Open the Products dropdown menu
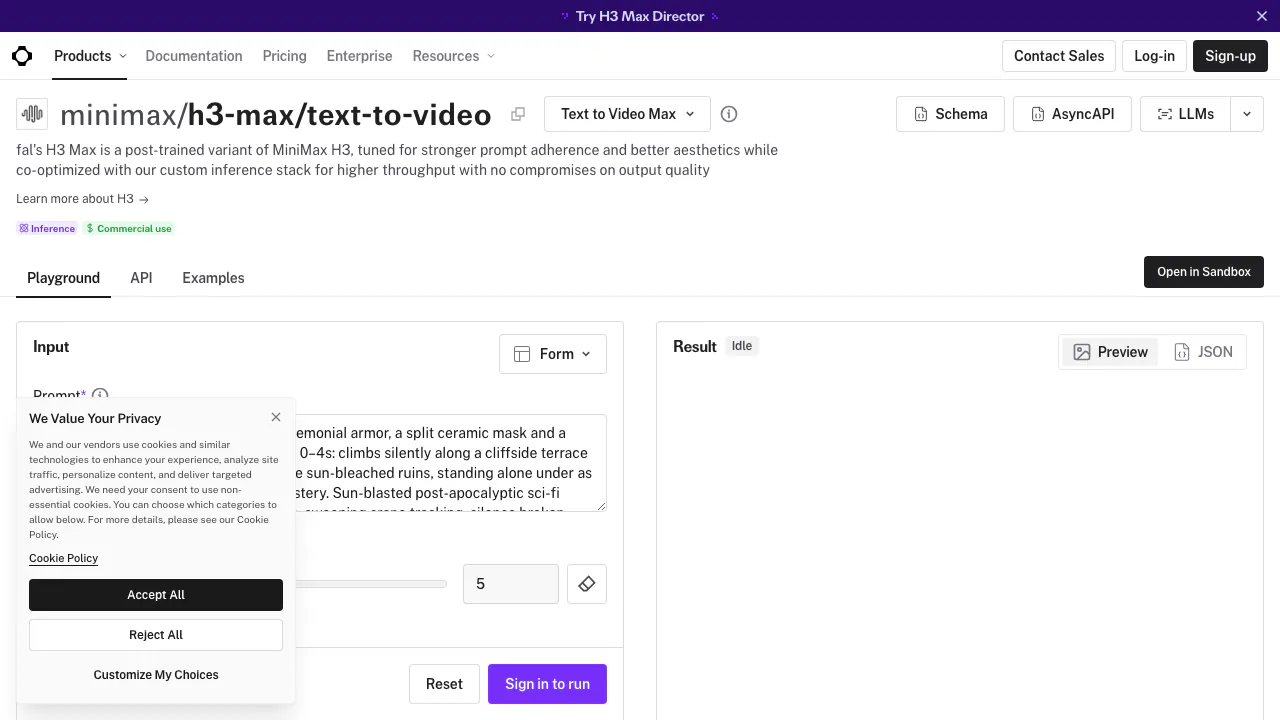Viewport: 1280px width, 720px height. tap(90, 56)
